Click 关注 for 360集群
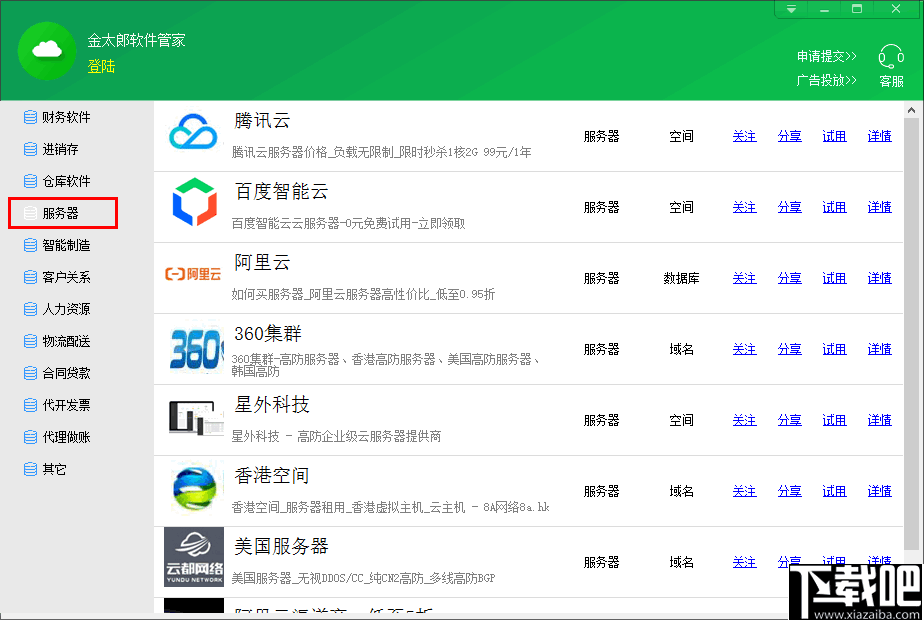The image size is (924, 620). (x=744, y=349)
